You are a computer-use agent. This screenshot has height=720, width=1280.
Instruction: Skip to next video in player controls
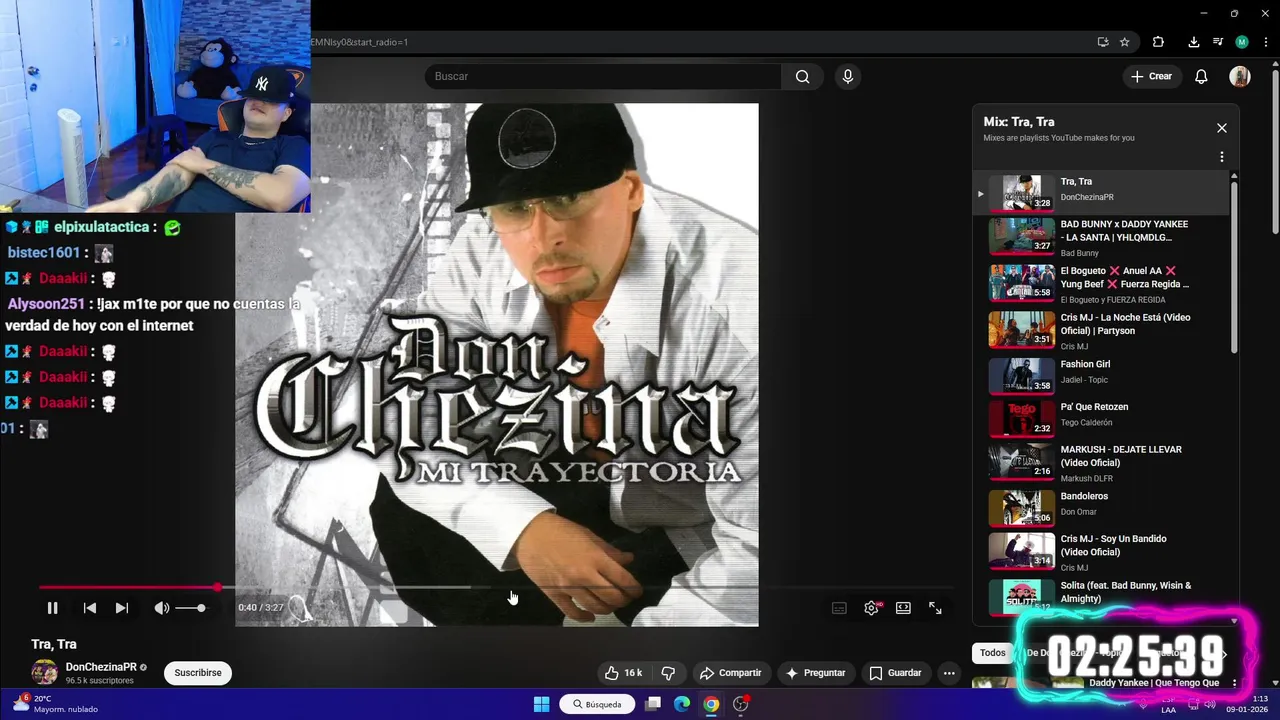[122, 608]
